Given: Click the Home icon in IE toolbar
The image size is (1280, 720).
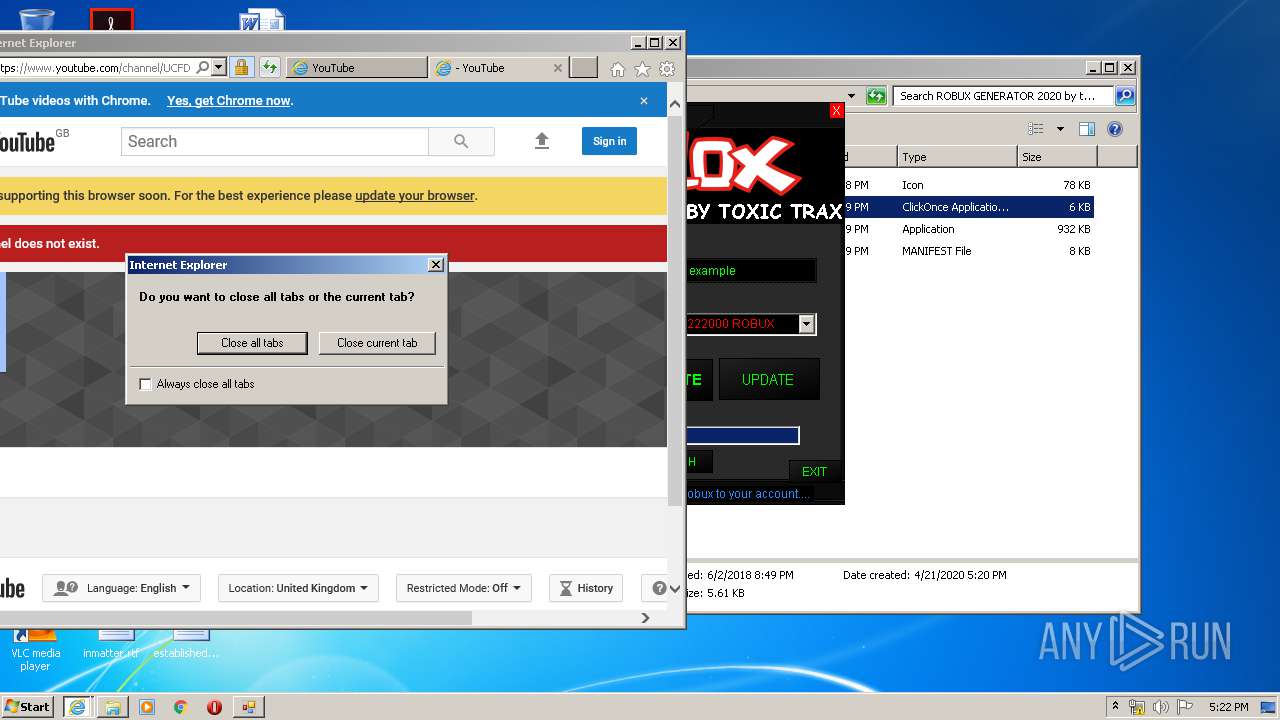Looking at the screenshot, I should click(x=617, y=68).
